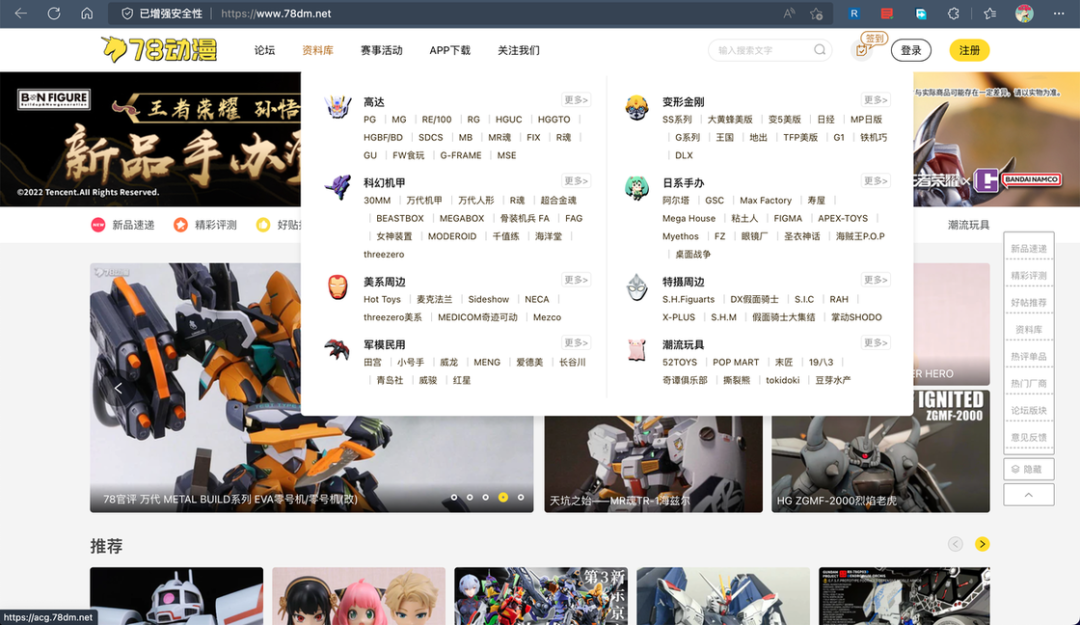Click the Miku icon beside 日系手办
The height and width of the screenshot is (625, 1080).
pos(636,187)
